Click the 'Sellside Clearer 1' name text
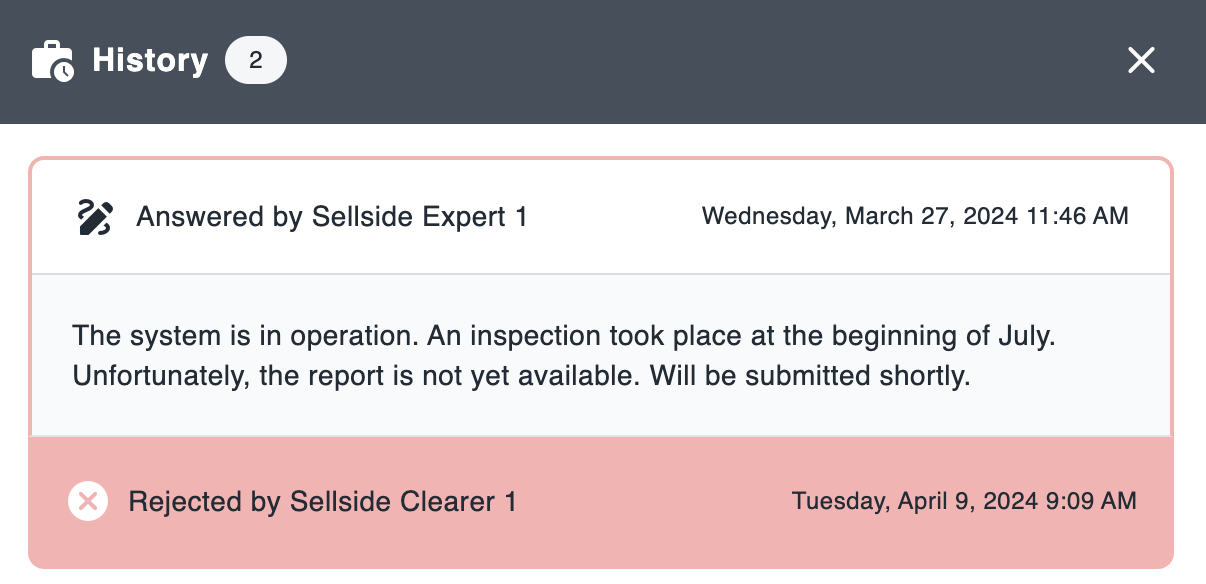The image size is (1206, 584). (x=403, y=501)
